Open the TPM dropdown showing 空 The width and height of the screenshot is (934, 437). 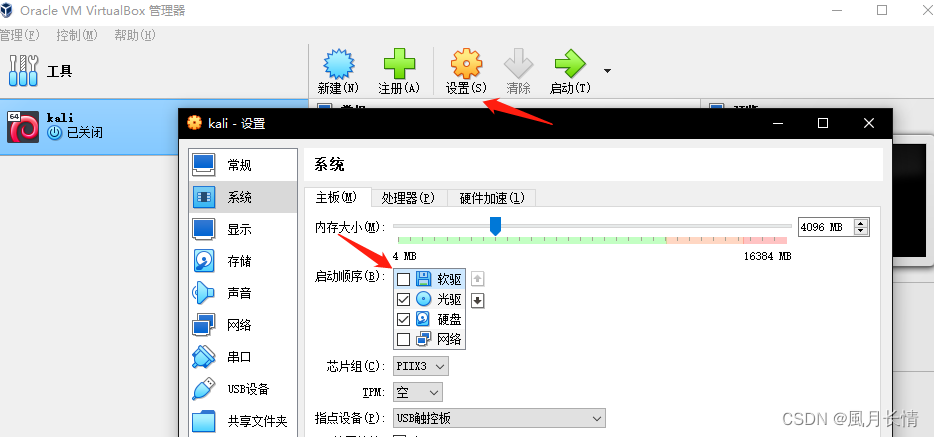point(418,392)
